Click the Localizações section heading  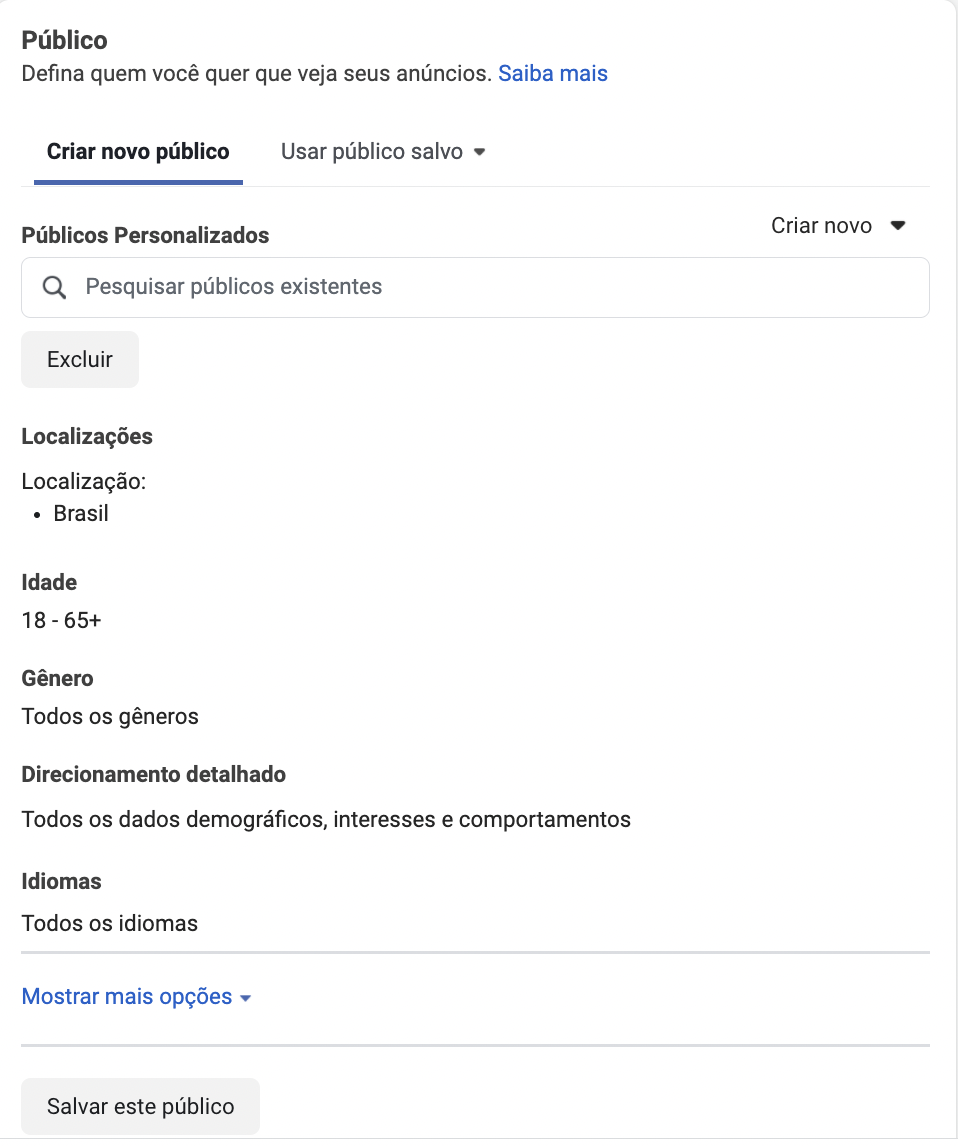tap(87, 436)
